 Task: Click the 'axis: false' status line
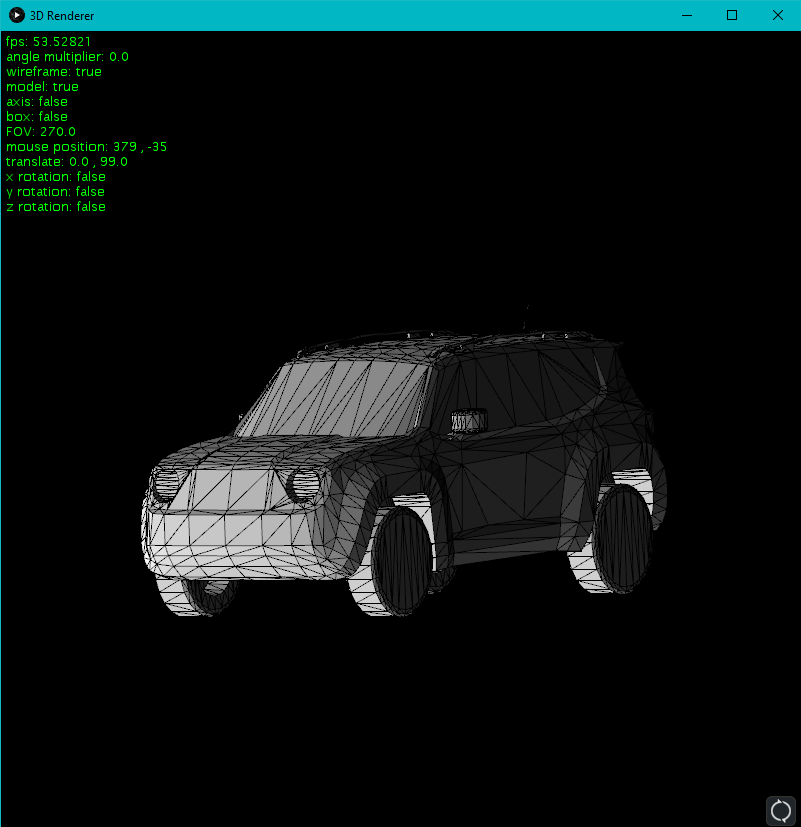pos(37,102)
